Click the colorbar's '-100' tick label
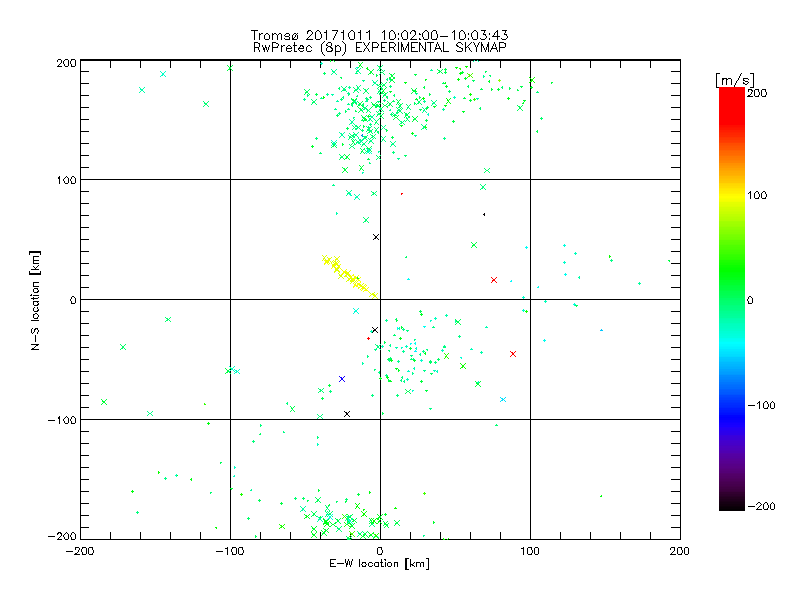This screenshot has height=600, width=800. pos(761,405)
